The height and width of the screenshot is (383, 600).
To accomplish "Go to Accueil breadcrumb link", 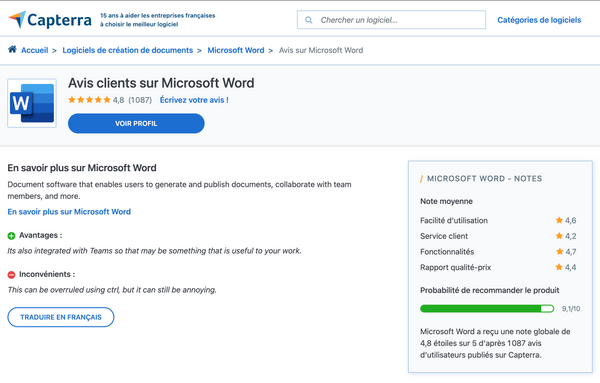I will coord(34,50).
